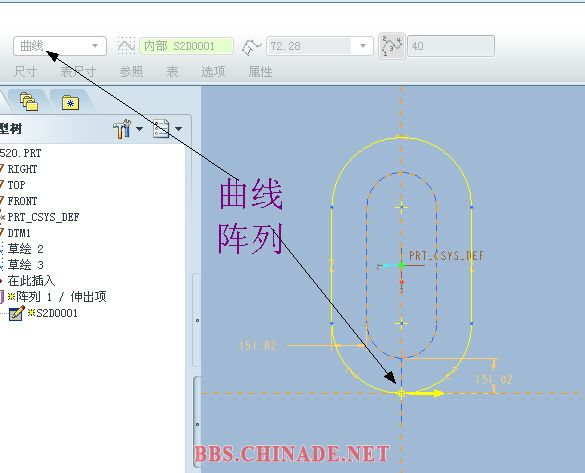Click the S2D0001 sketch icon in tree
This screenshot has height=473, width=585.
16,313
